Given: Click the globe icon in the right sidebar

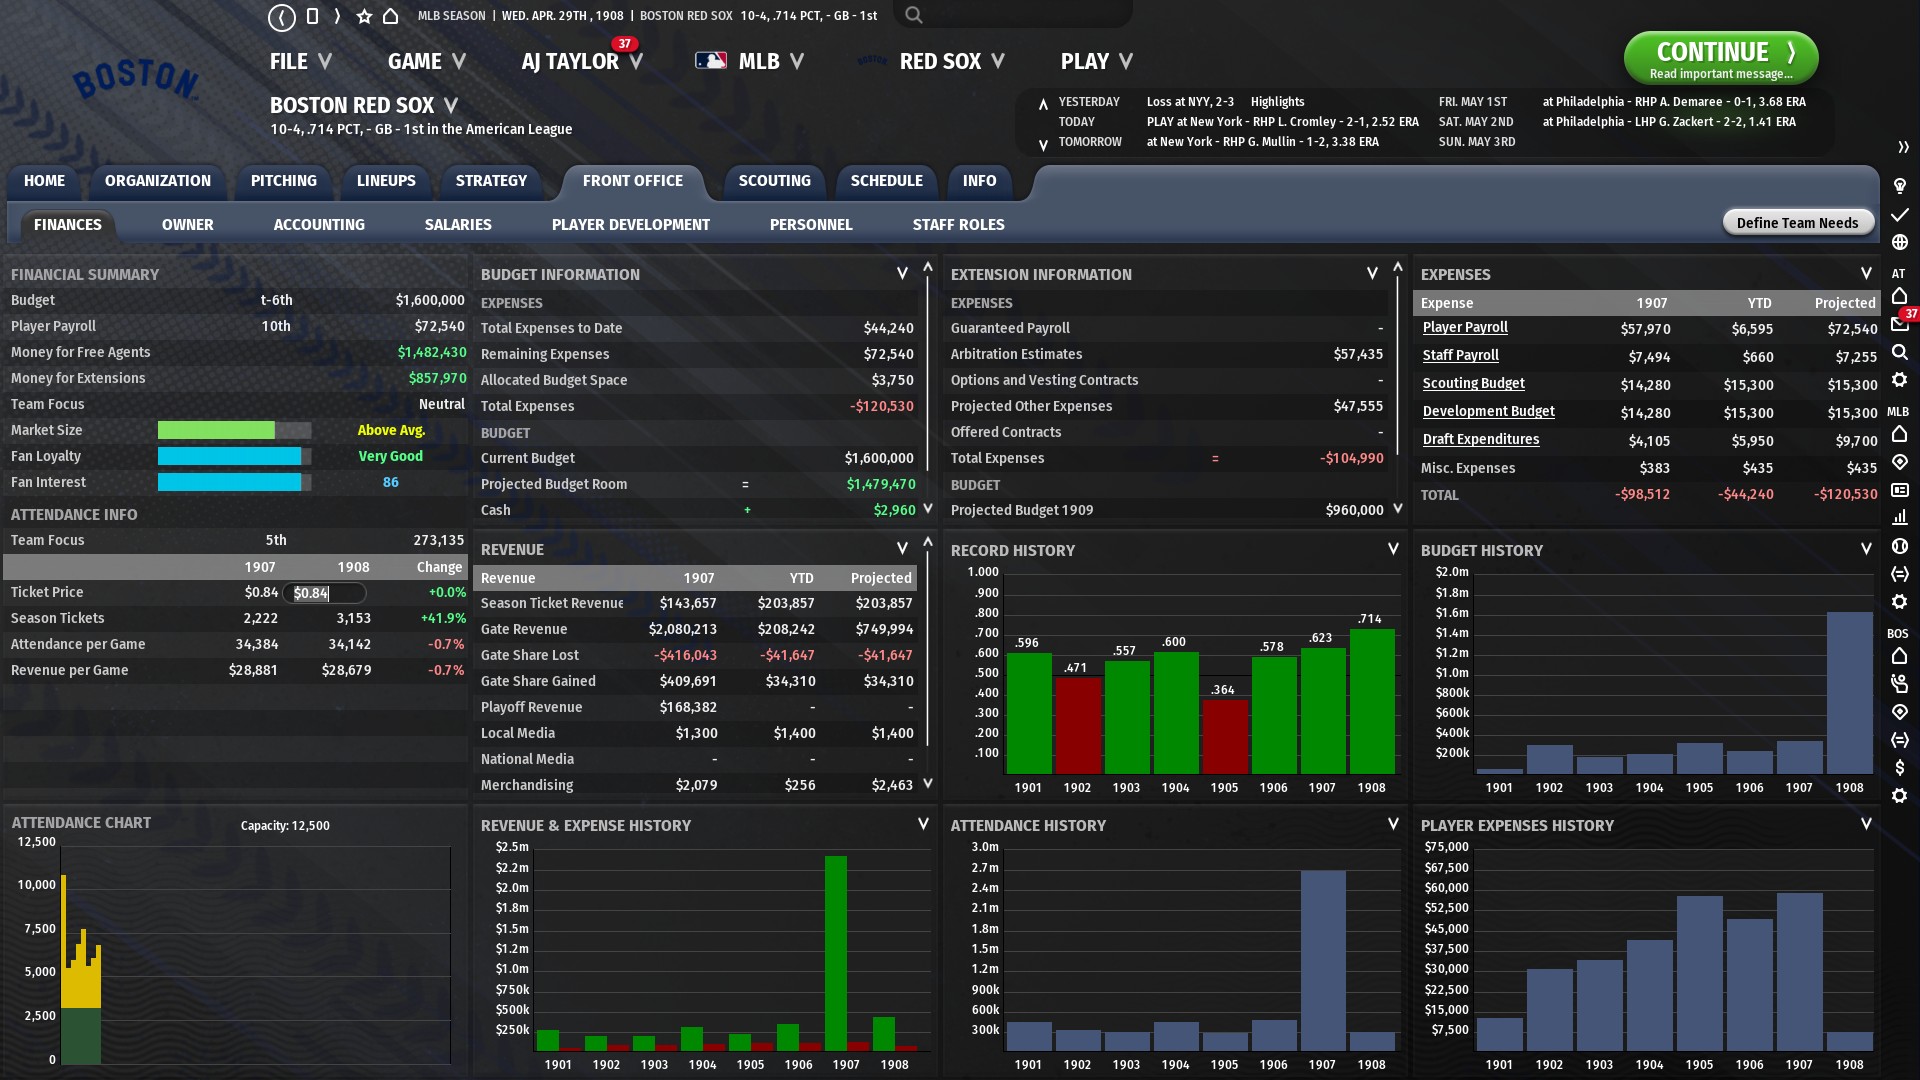Looking at the screenshot, I should tap(1899, 242).
